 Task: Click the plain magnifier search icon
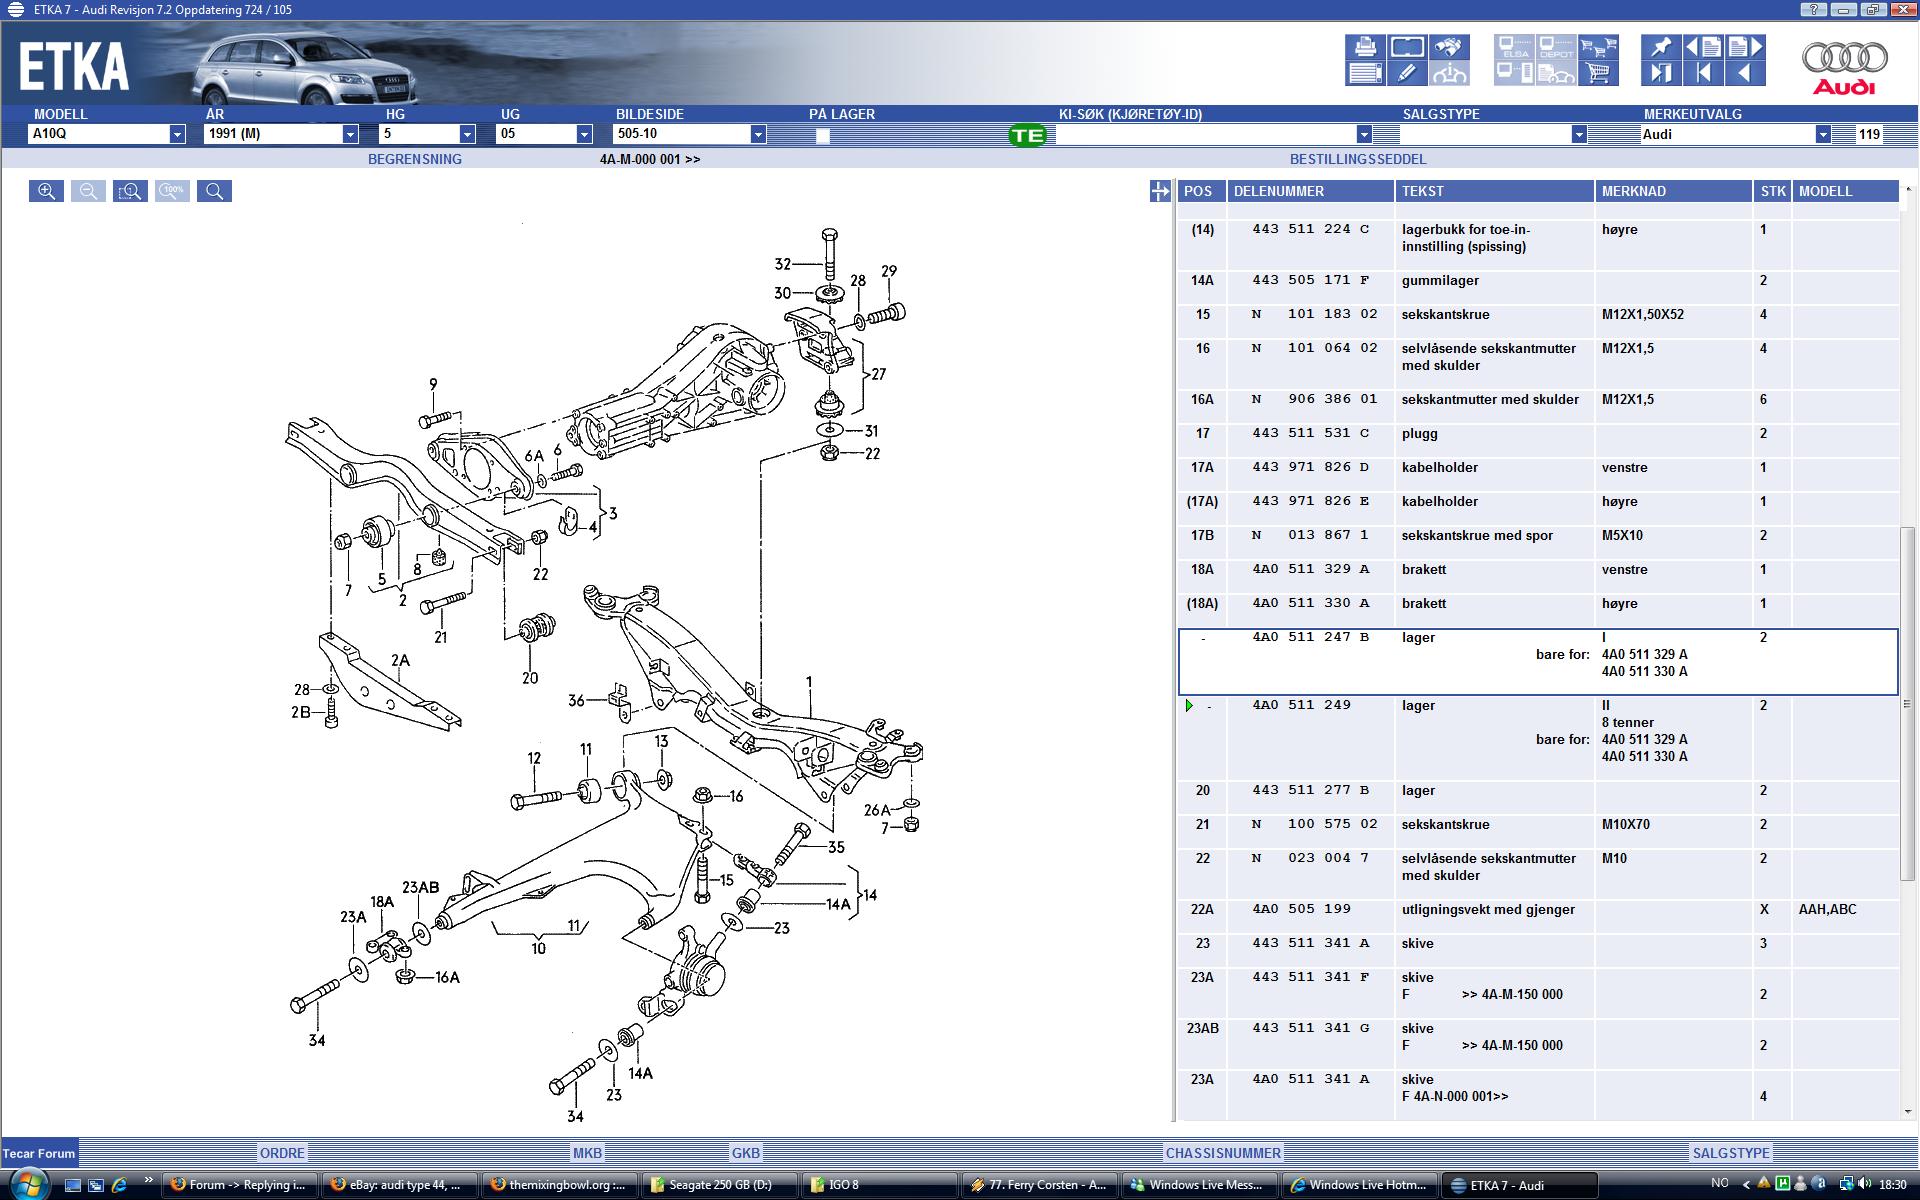coord(214,191)
